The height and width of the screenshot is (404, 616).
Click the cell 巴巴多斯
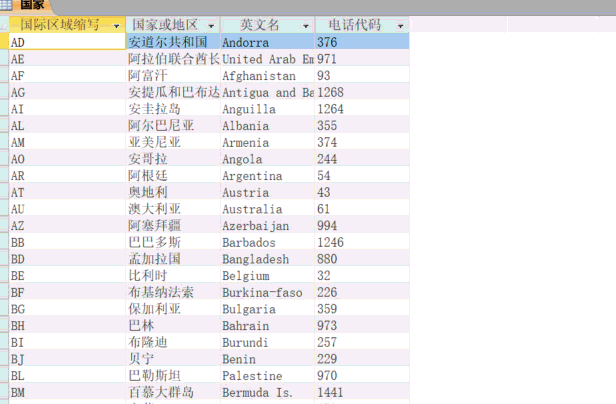point(173,242)
